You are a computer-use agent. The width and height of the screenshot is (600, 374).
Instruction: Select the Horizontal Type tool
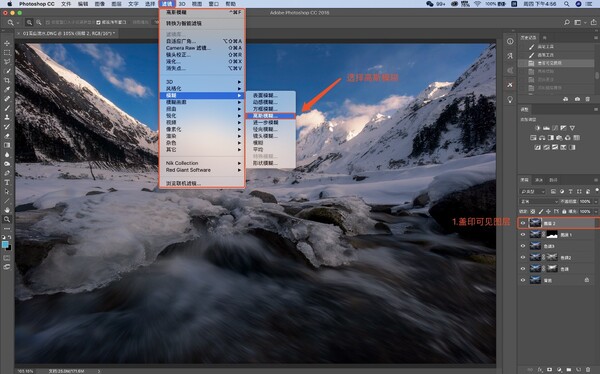coord(7,182)
